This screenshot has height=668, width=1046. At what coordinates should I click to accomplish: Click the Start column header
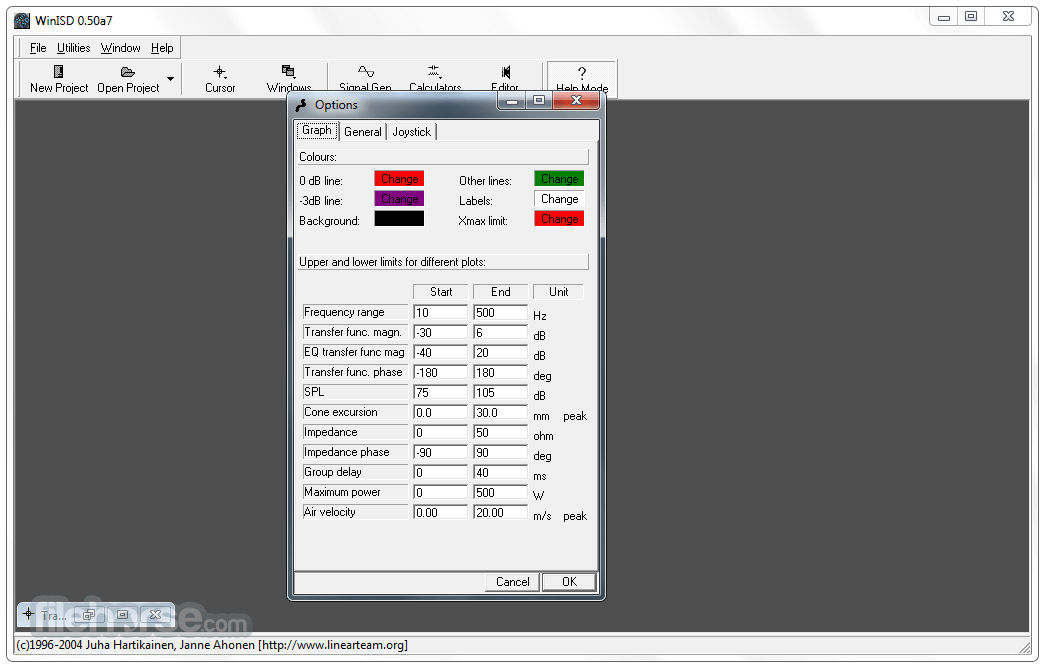pyautogui.click(x=440, y=292)
